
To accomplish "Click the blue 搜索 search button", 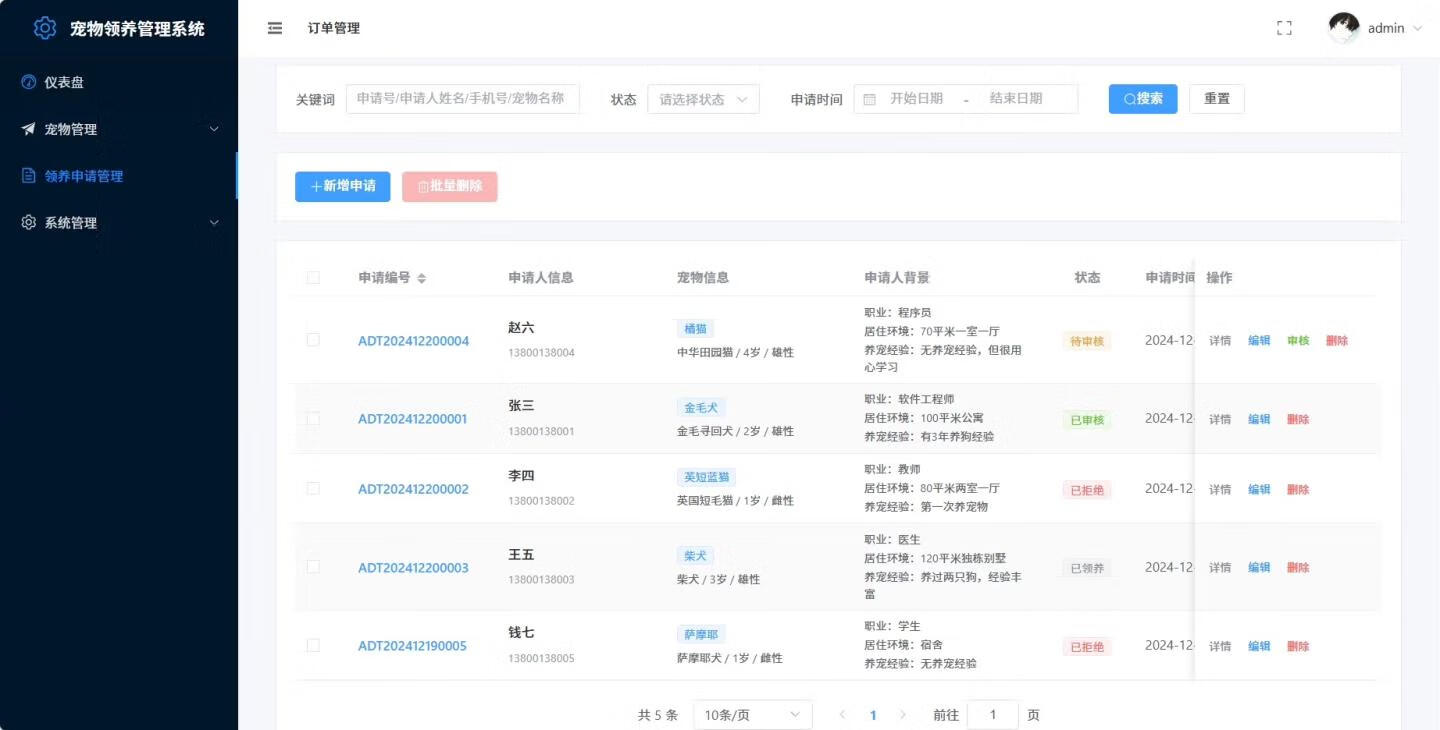I will click(x=1142, y=99).
